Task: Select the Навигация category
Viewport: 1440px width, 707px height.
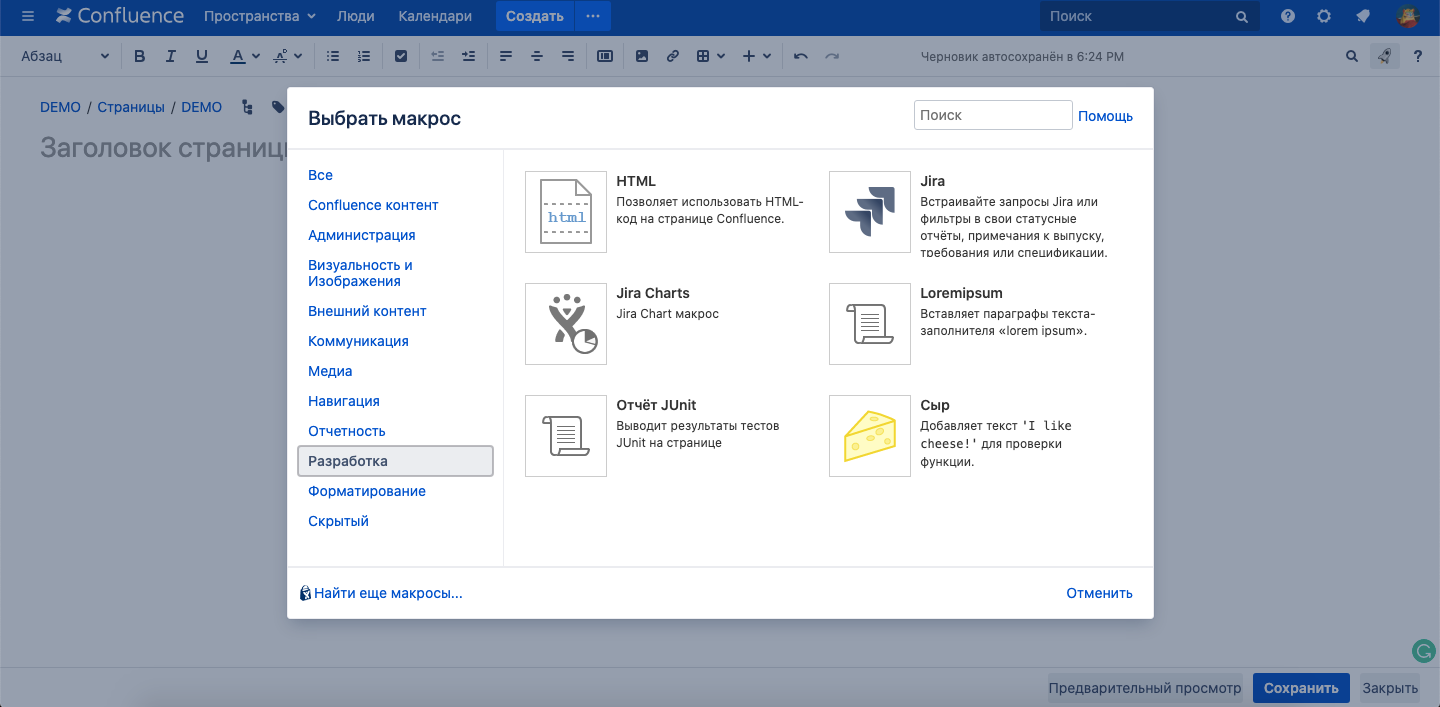Action: [x=344, y=401]
